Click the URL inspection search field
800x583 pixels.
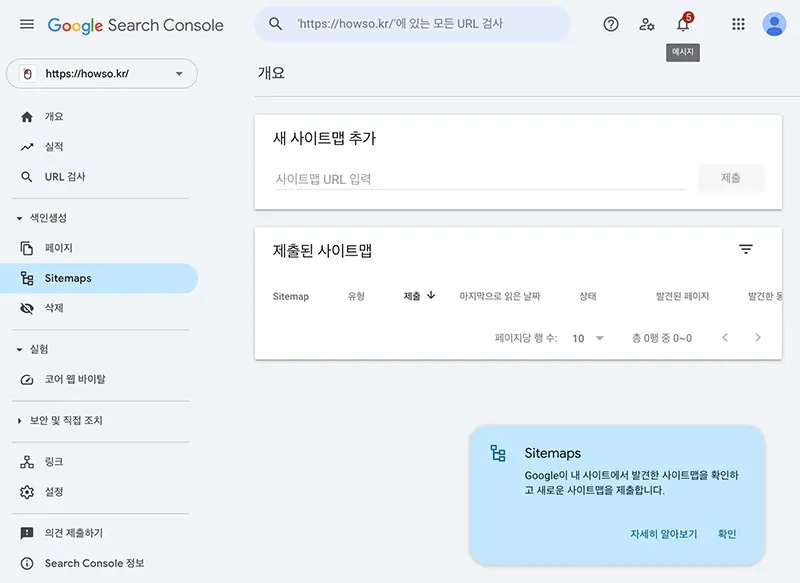(x=412, y=23)
